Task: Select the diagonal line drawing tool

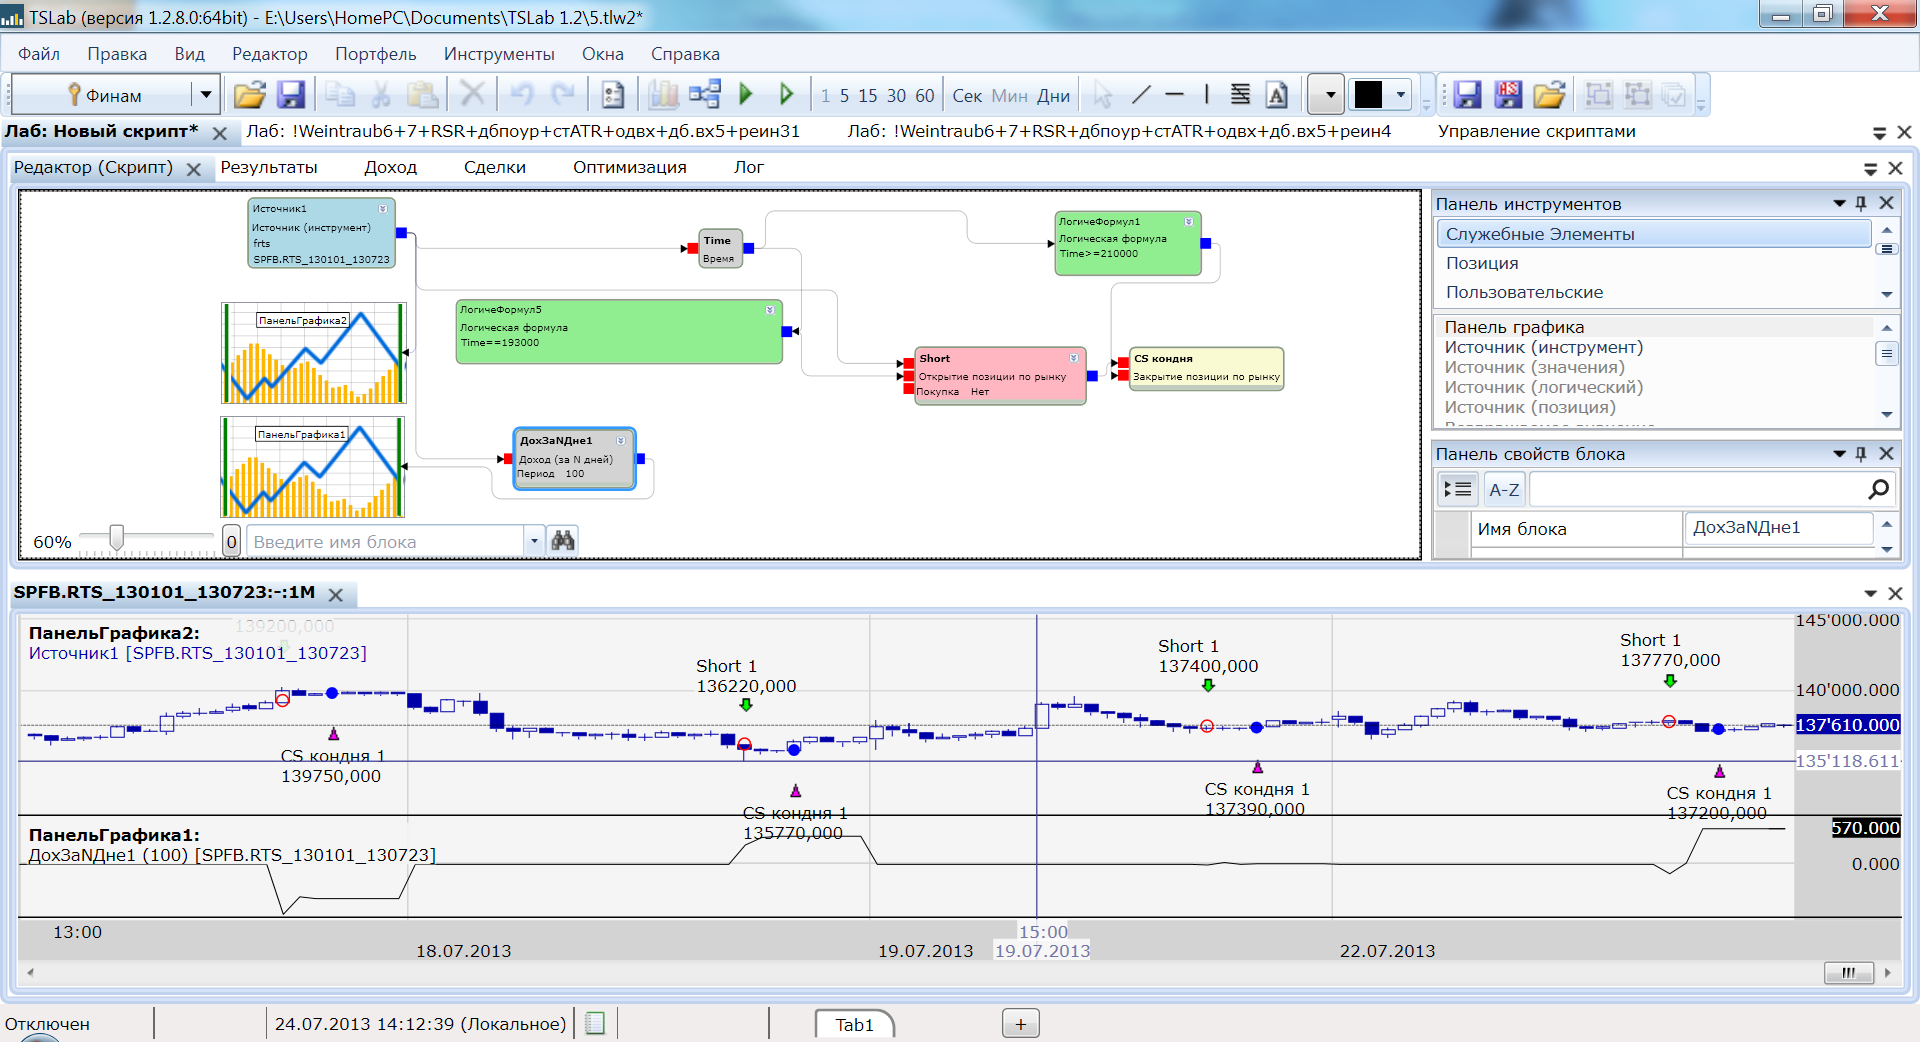Action: (x=1141, y=95)
